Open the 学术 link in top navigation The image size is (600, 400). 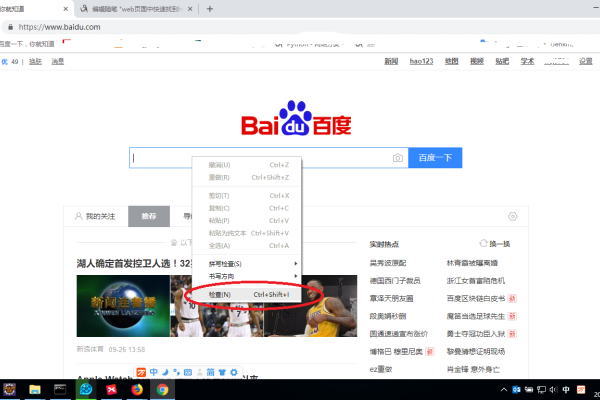pos(527,61)
